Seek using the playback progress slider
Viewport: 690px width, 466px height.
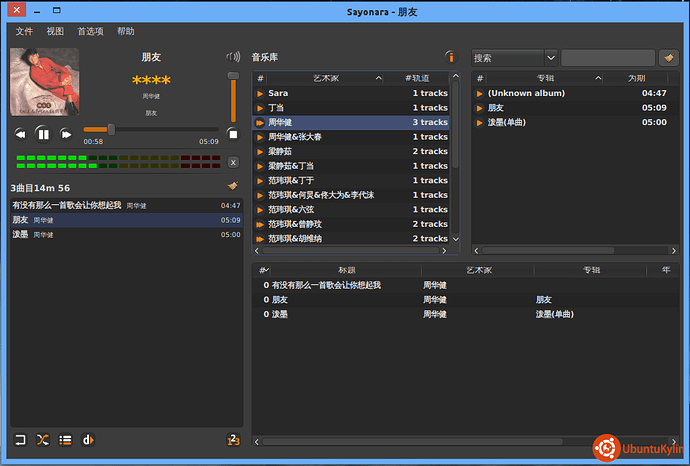151,129
